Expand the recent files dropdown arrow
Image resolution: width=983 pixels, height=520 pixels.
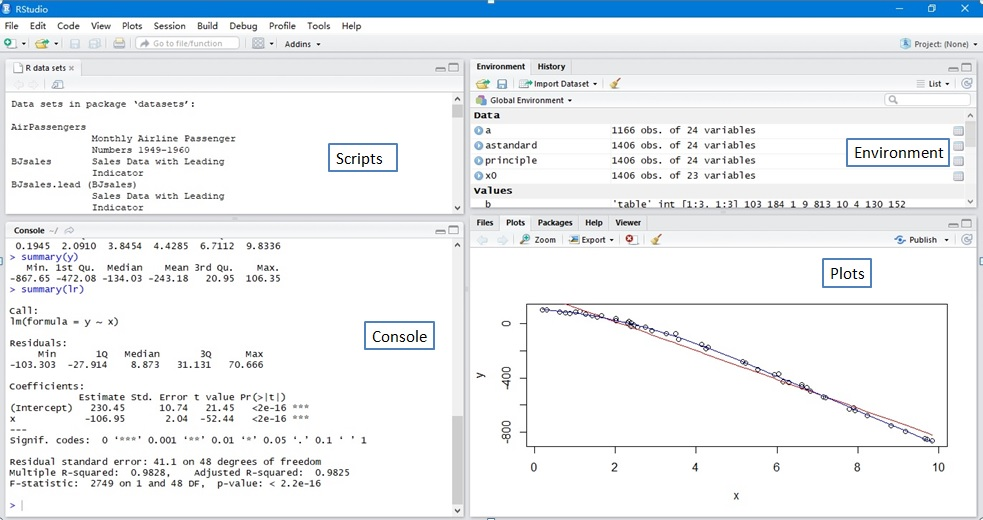click(x=56, y=44)
